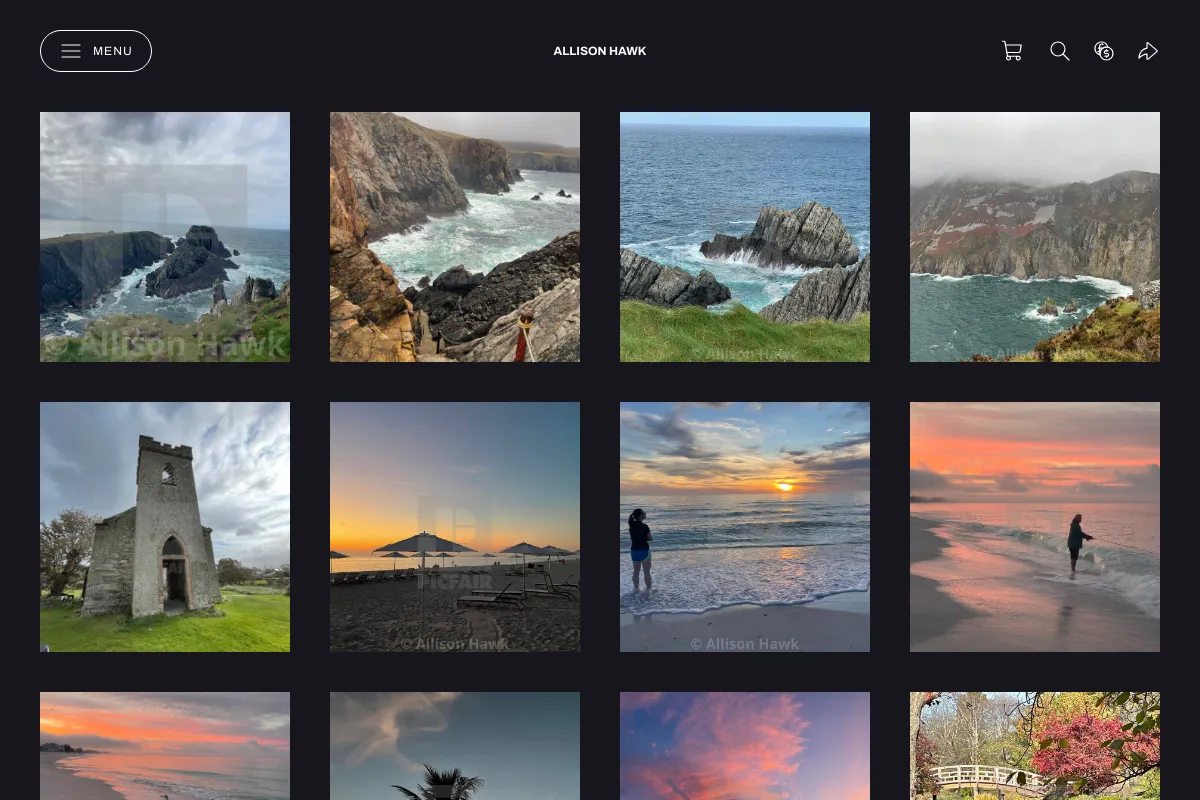Open the palm tree silhouette photo
The image size is (1200, 800).
click(x=455, y=746)
